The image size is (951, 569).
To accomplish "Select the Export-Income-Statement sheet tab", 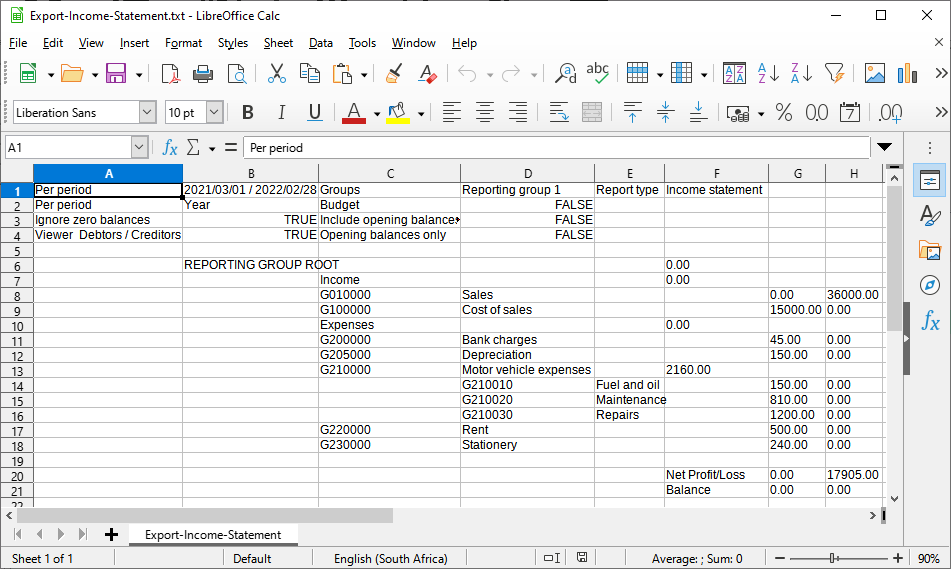I will (x=213, y=535).
